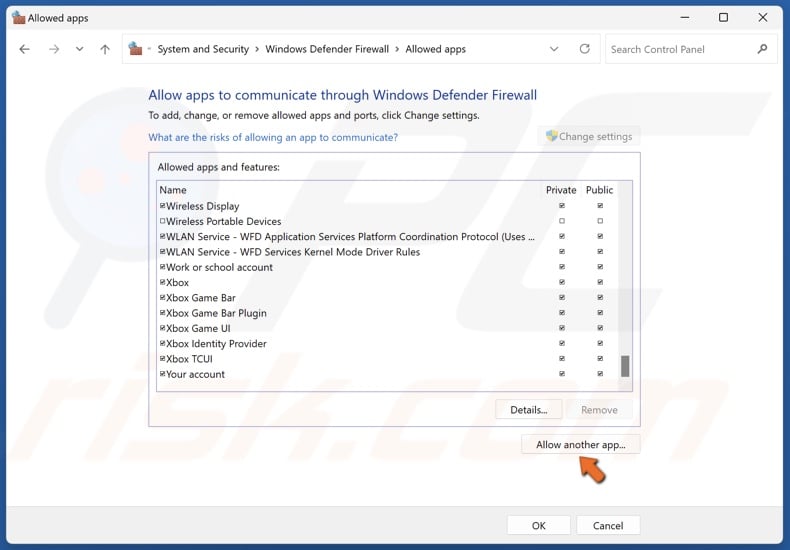Click Allow another app button
The image size is (790, 550).
[x=580, y=444]
